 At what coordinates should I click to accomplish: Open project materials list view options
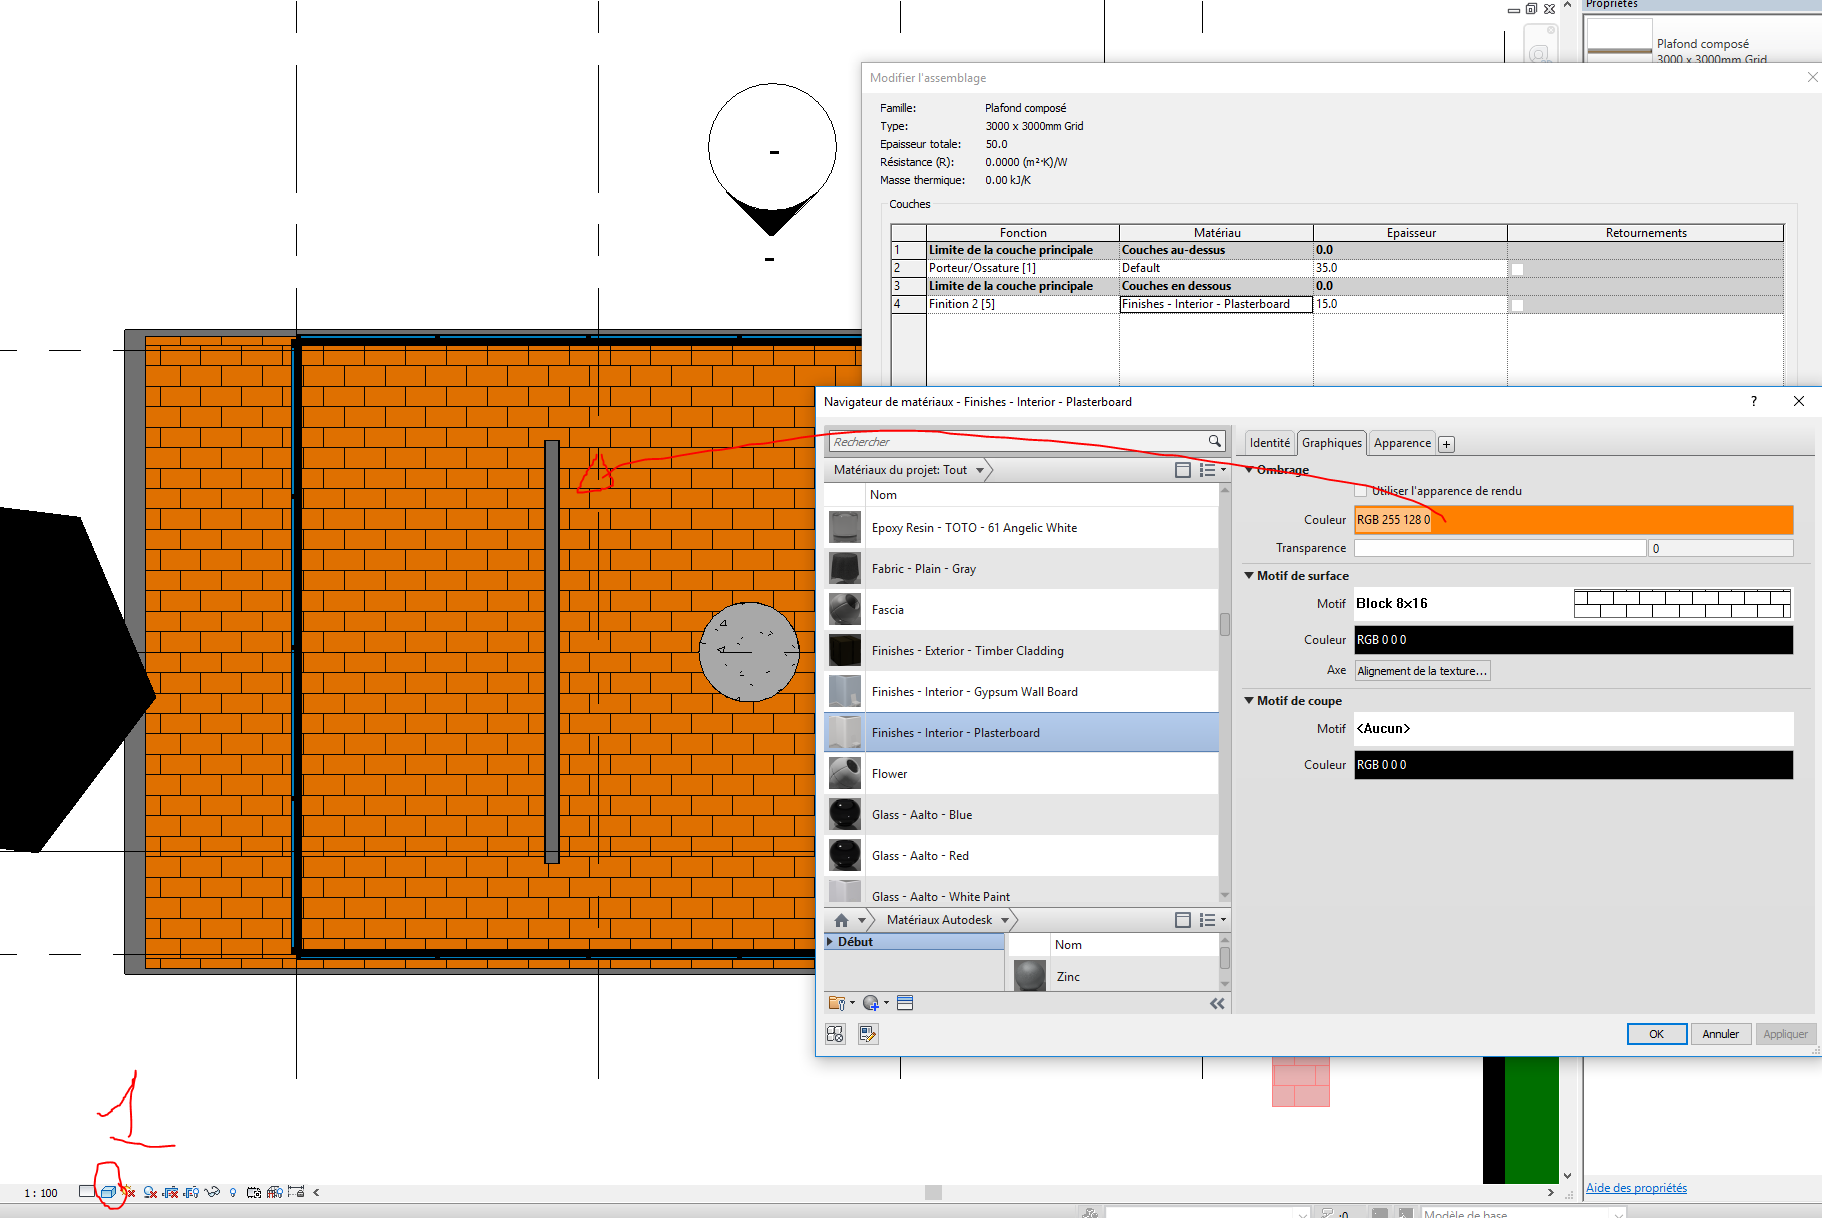(x=1212, y=470)
